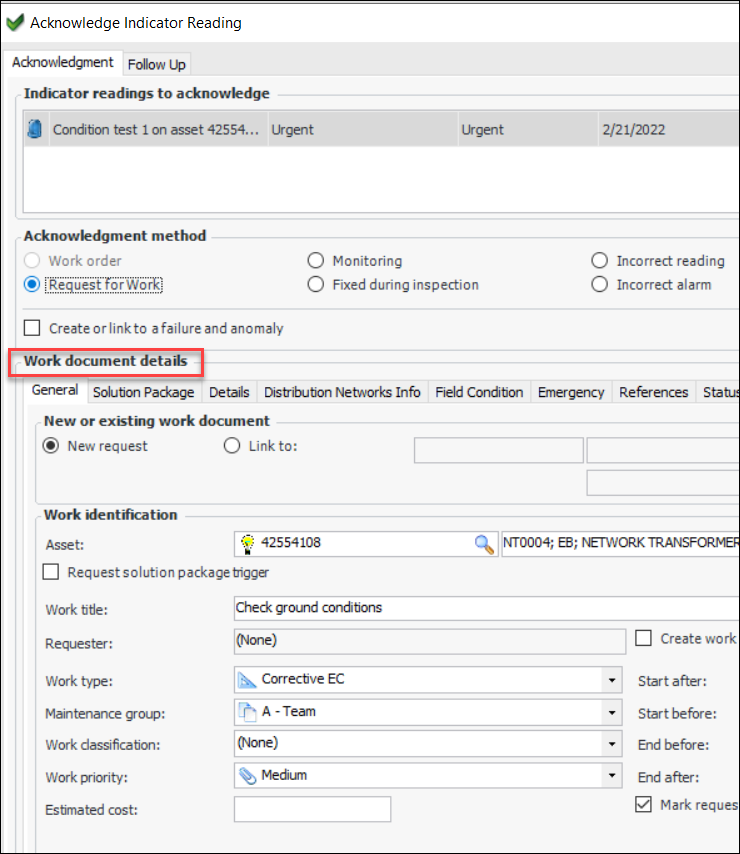Select the Link to radio option
Viewport: 740px width, 854px height.
(232, 446)
